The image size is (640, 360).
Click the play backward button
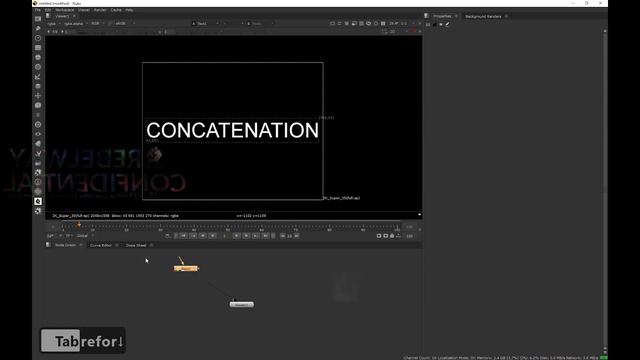[212, 236]
